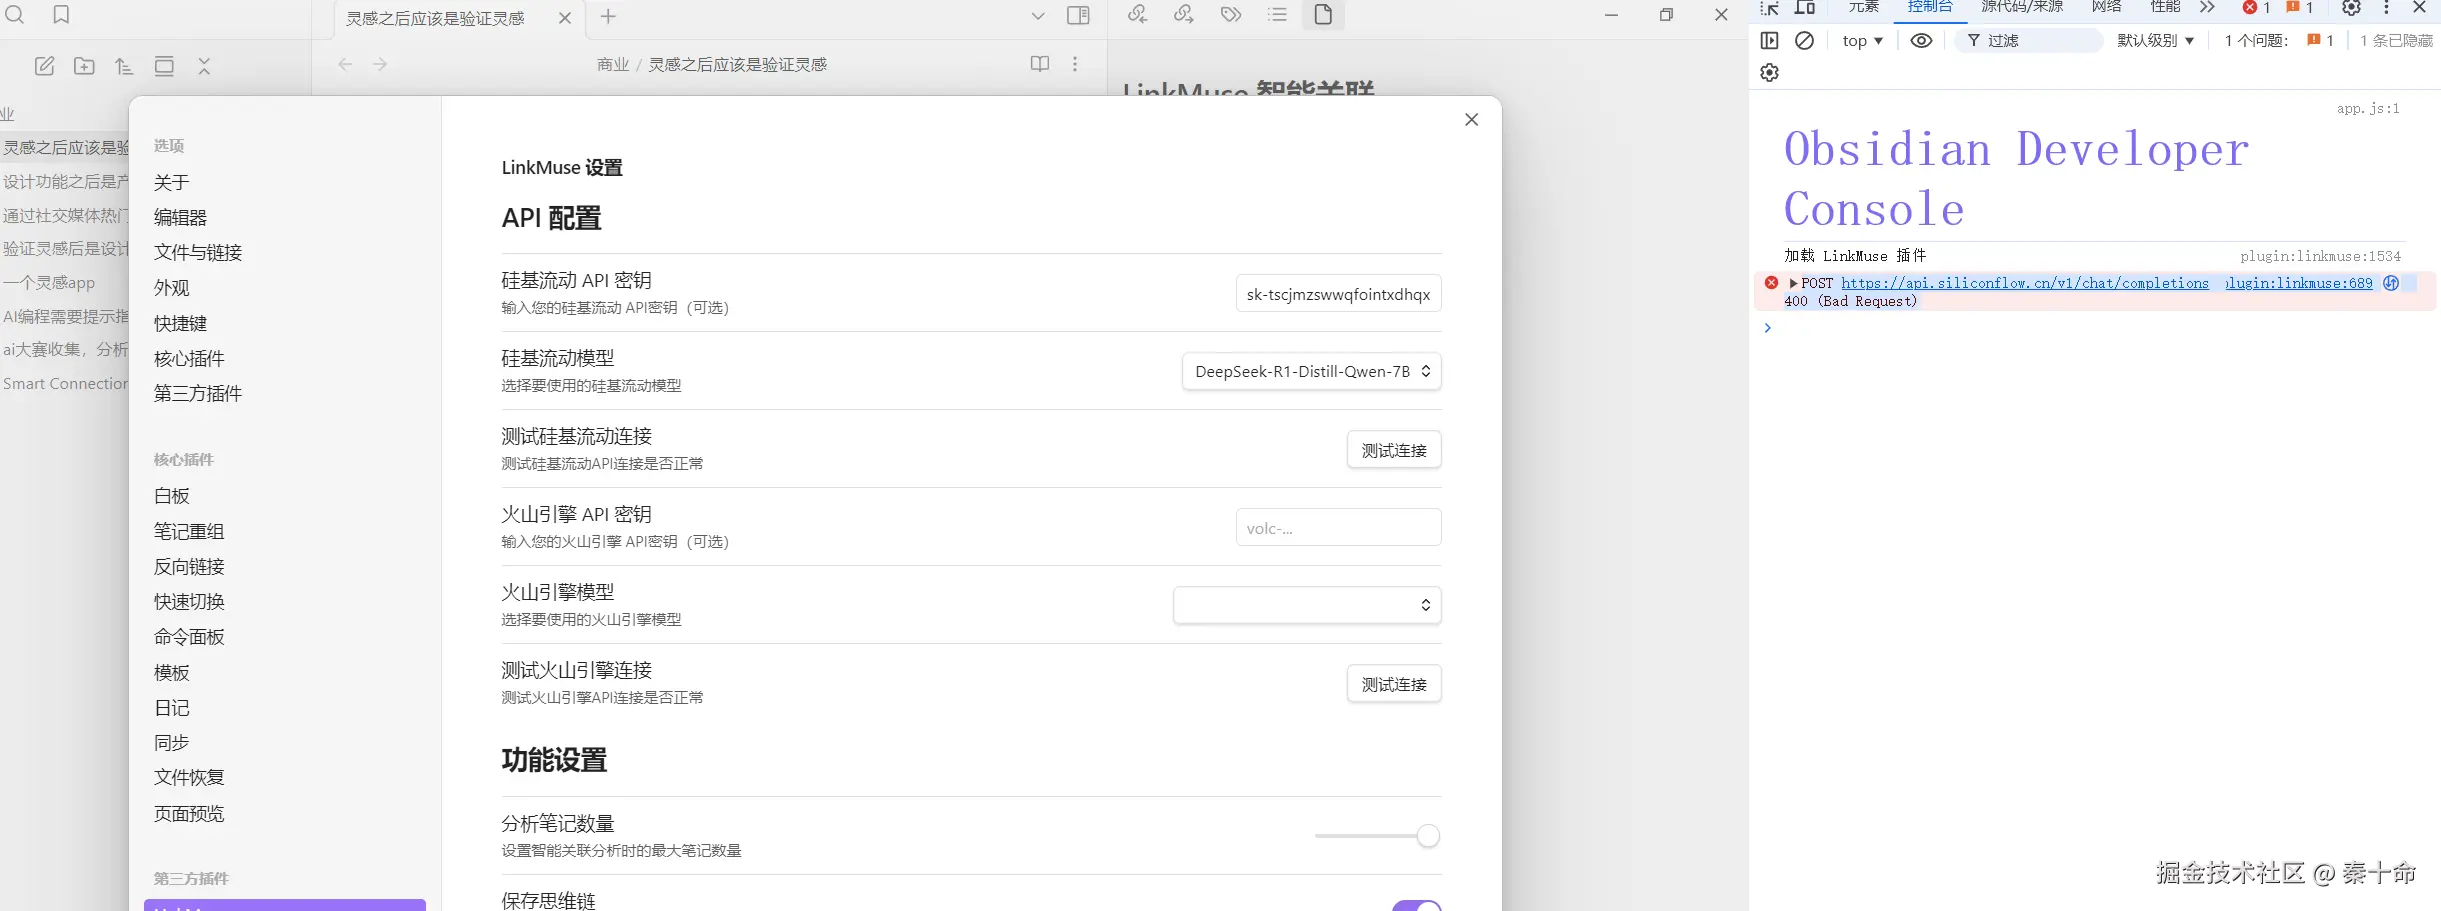Screen dimensions: 2441x911
Task: Close the 灵感之后应该是验证灵感 tab
Action: (x=565, y=18)
